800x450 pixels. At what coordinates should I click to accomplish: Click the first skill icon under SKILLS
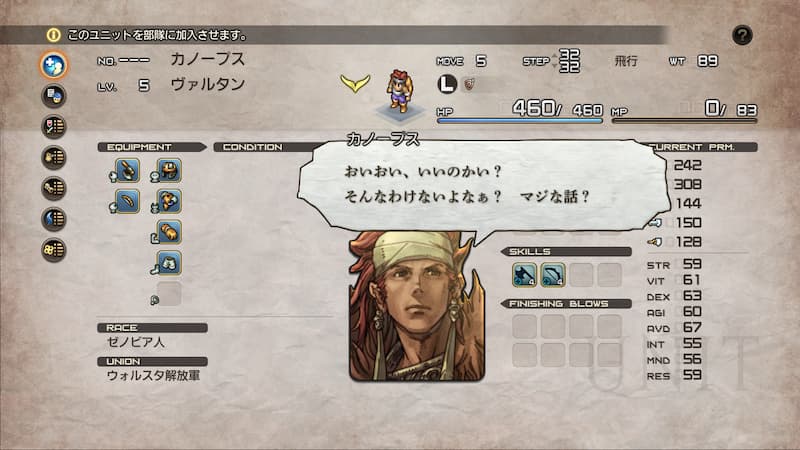(x=524, y=275)
